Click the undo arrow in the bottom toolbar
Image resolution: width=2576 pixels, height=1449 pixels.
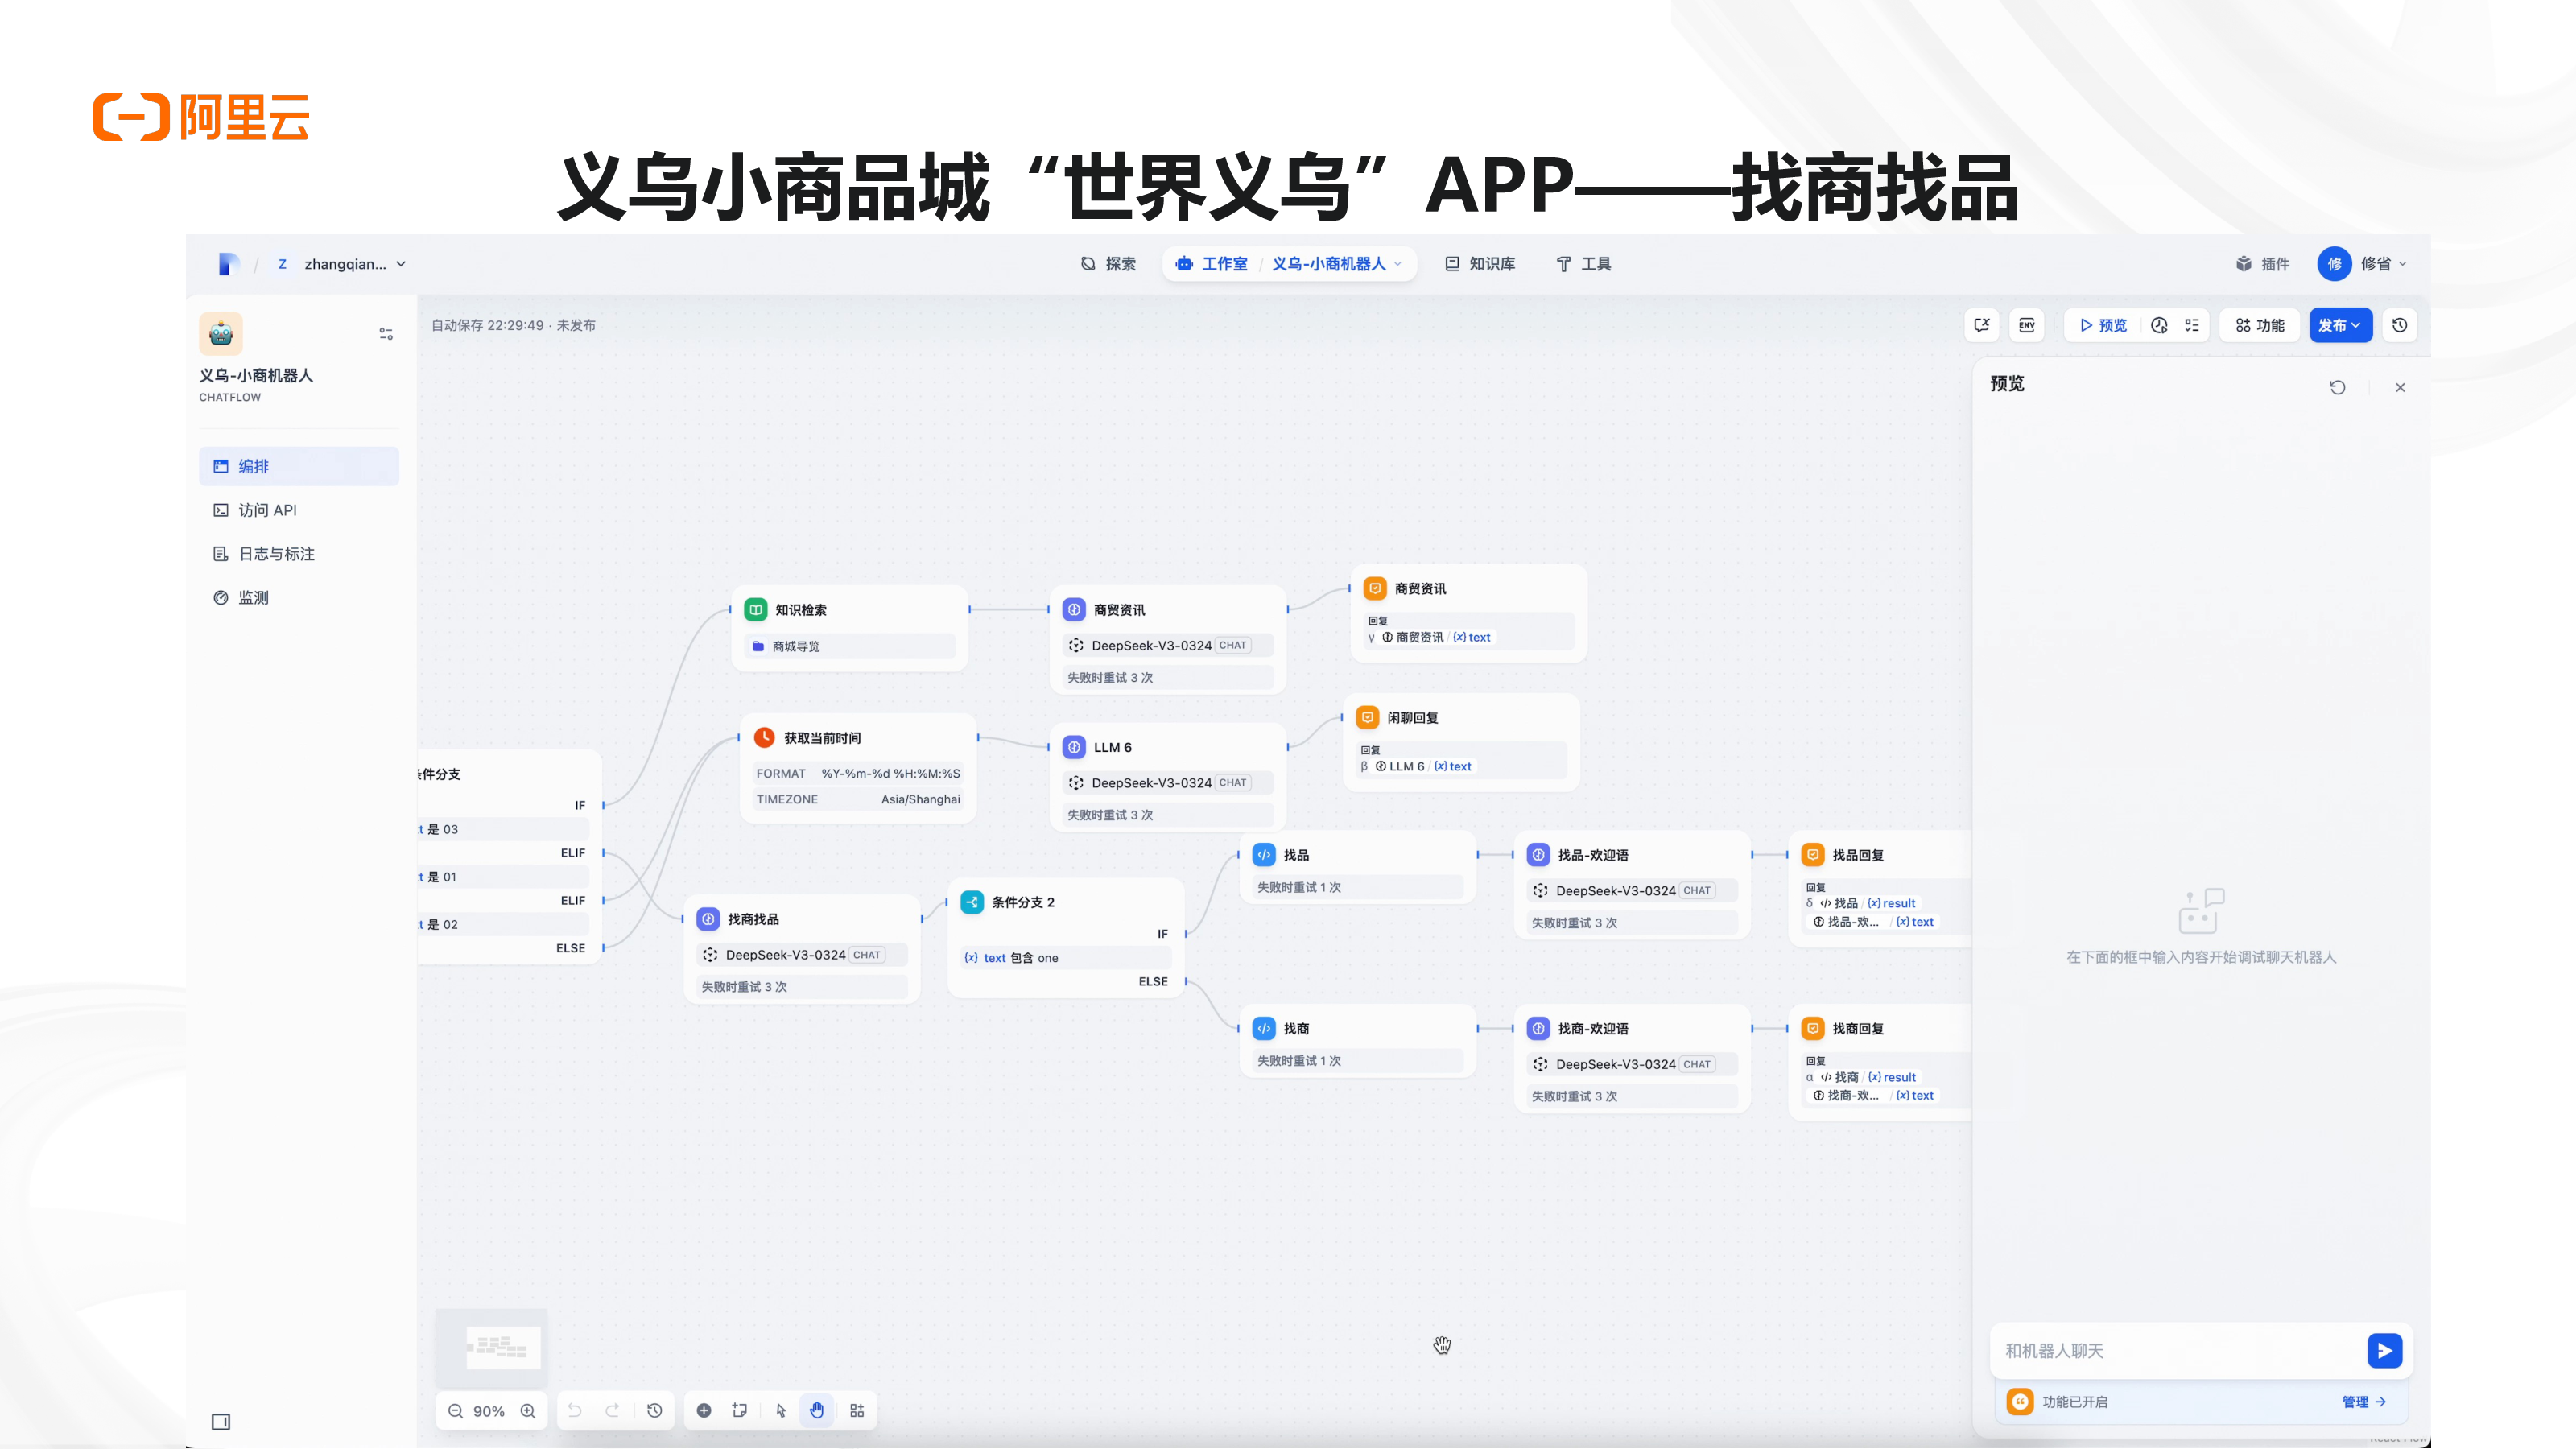pyautogui.click(x=575, y=1410)
